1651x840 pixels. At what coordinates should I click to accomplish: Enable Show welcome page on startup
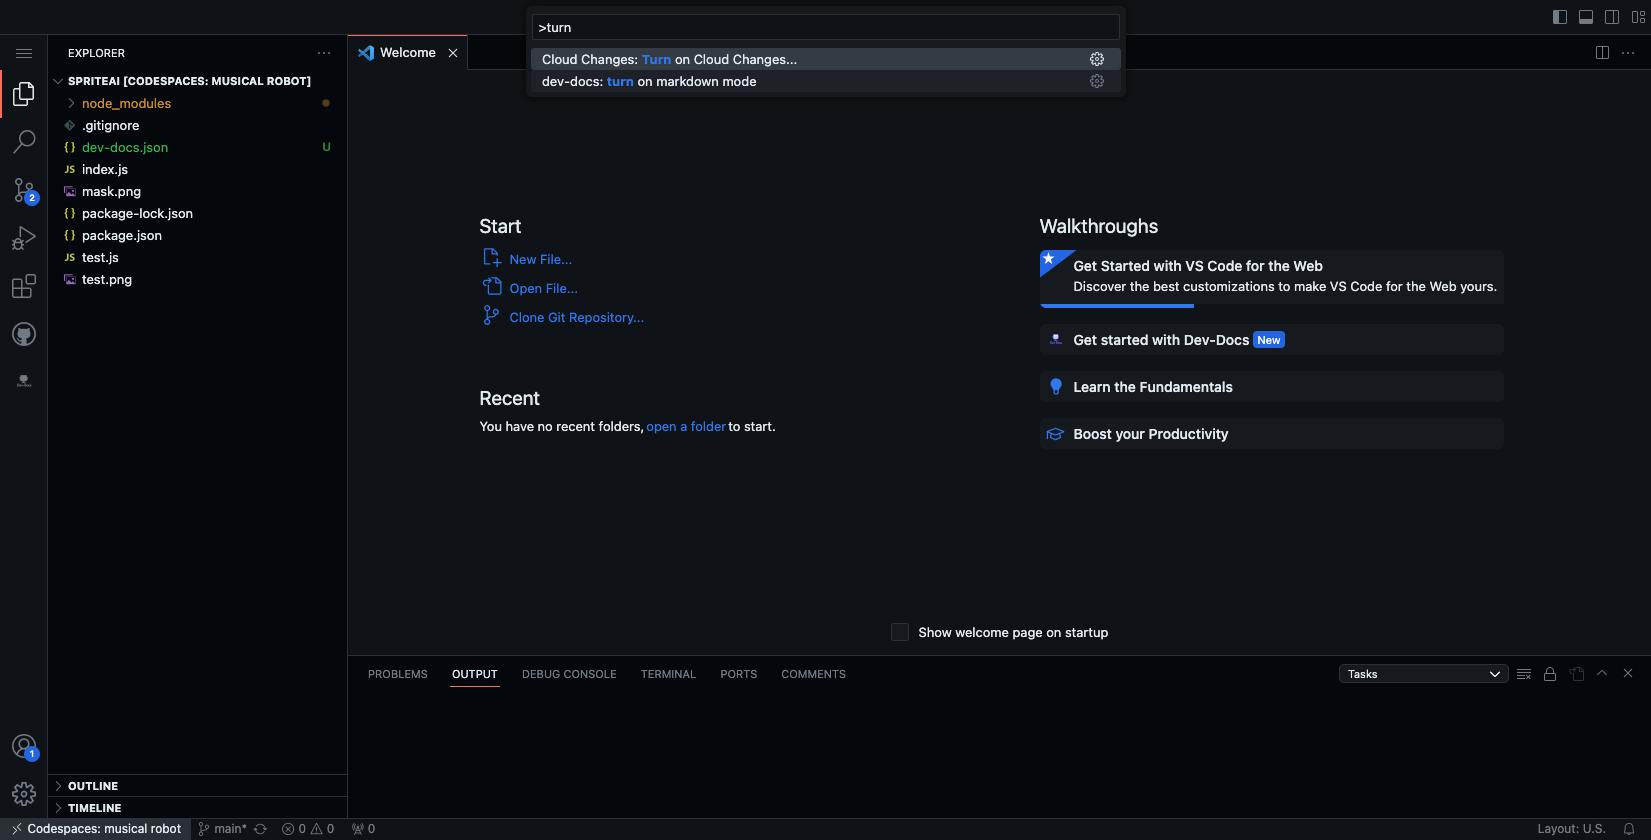pyautogui.click(x=900, y=632)
